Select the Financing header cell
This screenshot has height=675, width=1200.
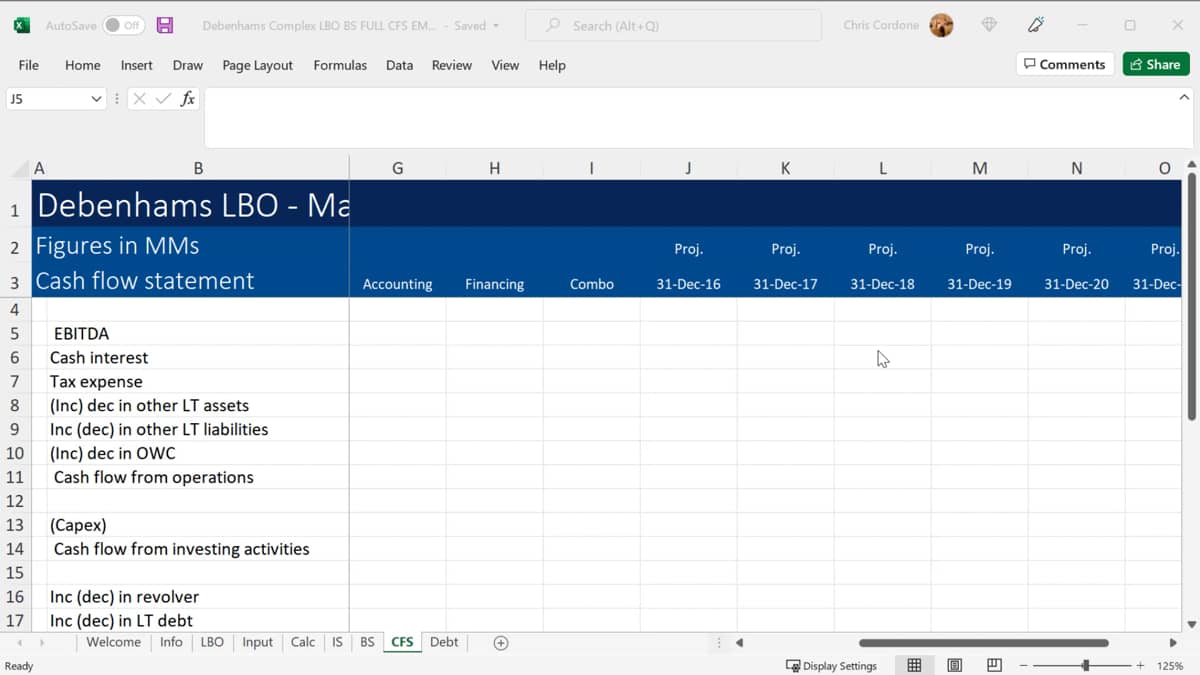click(494, 283)
